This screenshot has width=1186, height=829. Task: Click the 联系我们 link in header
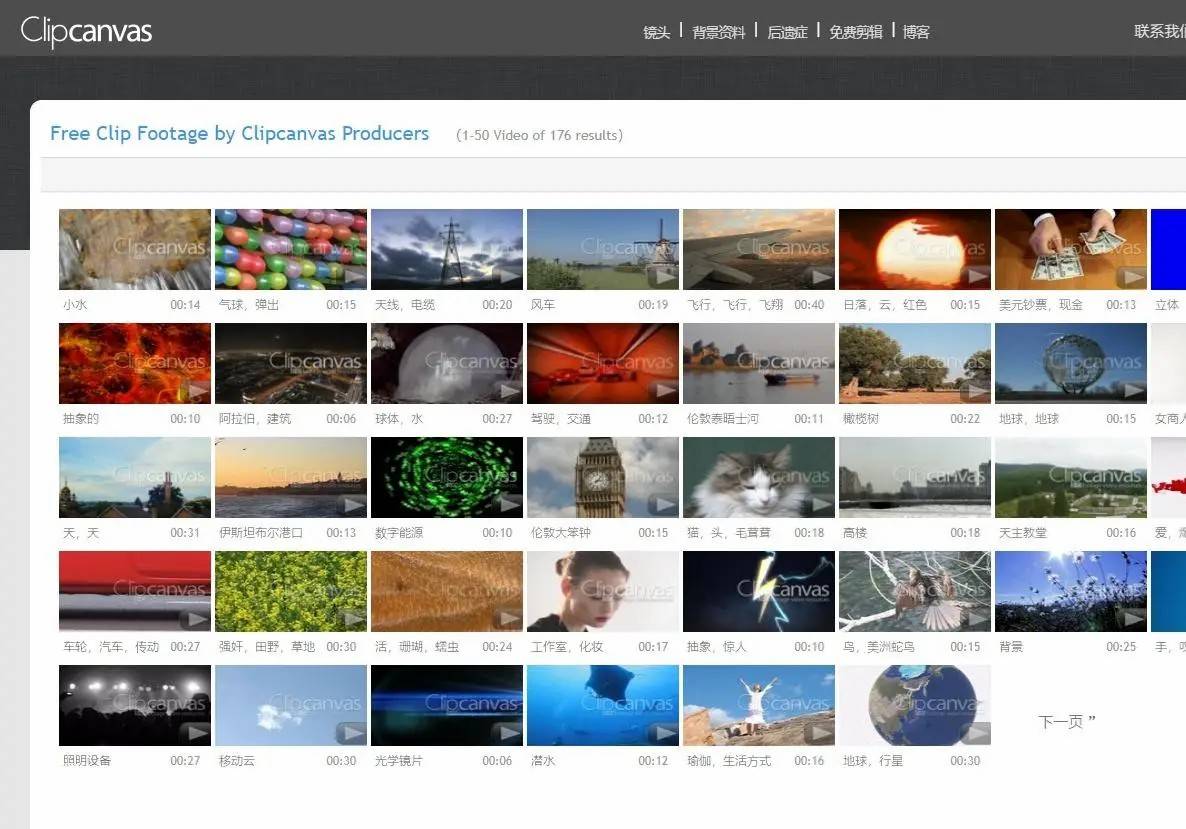[1159, 31]
